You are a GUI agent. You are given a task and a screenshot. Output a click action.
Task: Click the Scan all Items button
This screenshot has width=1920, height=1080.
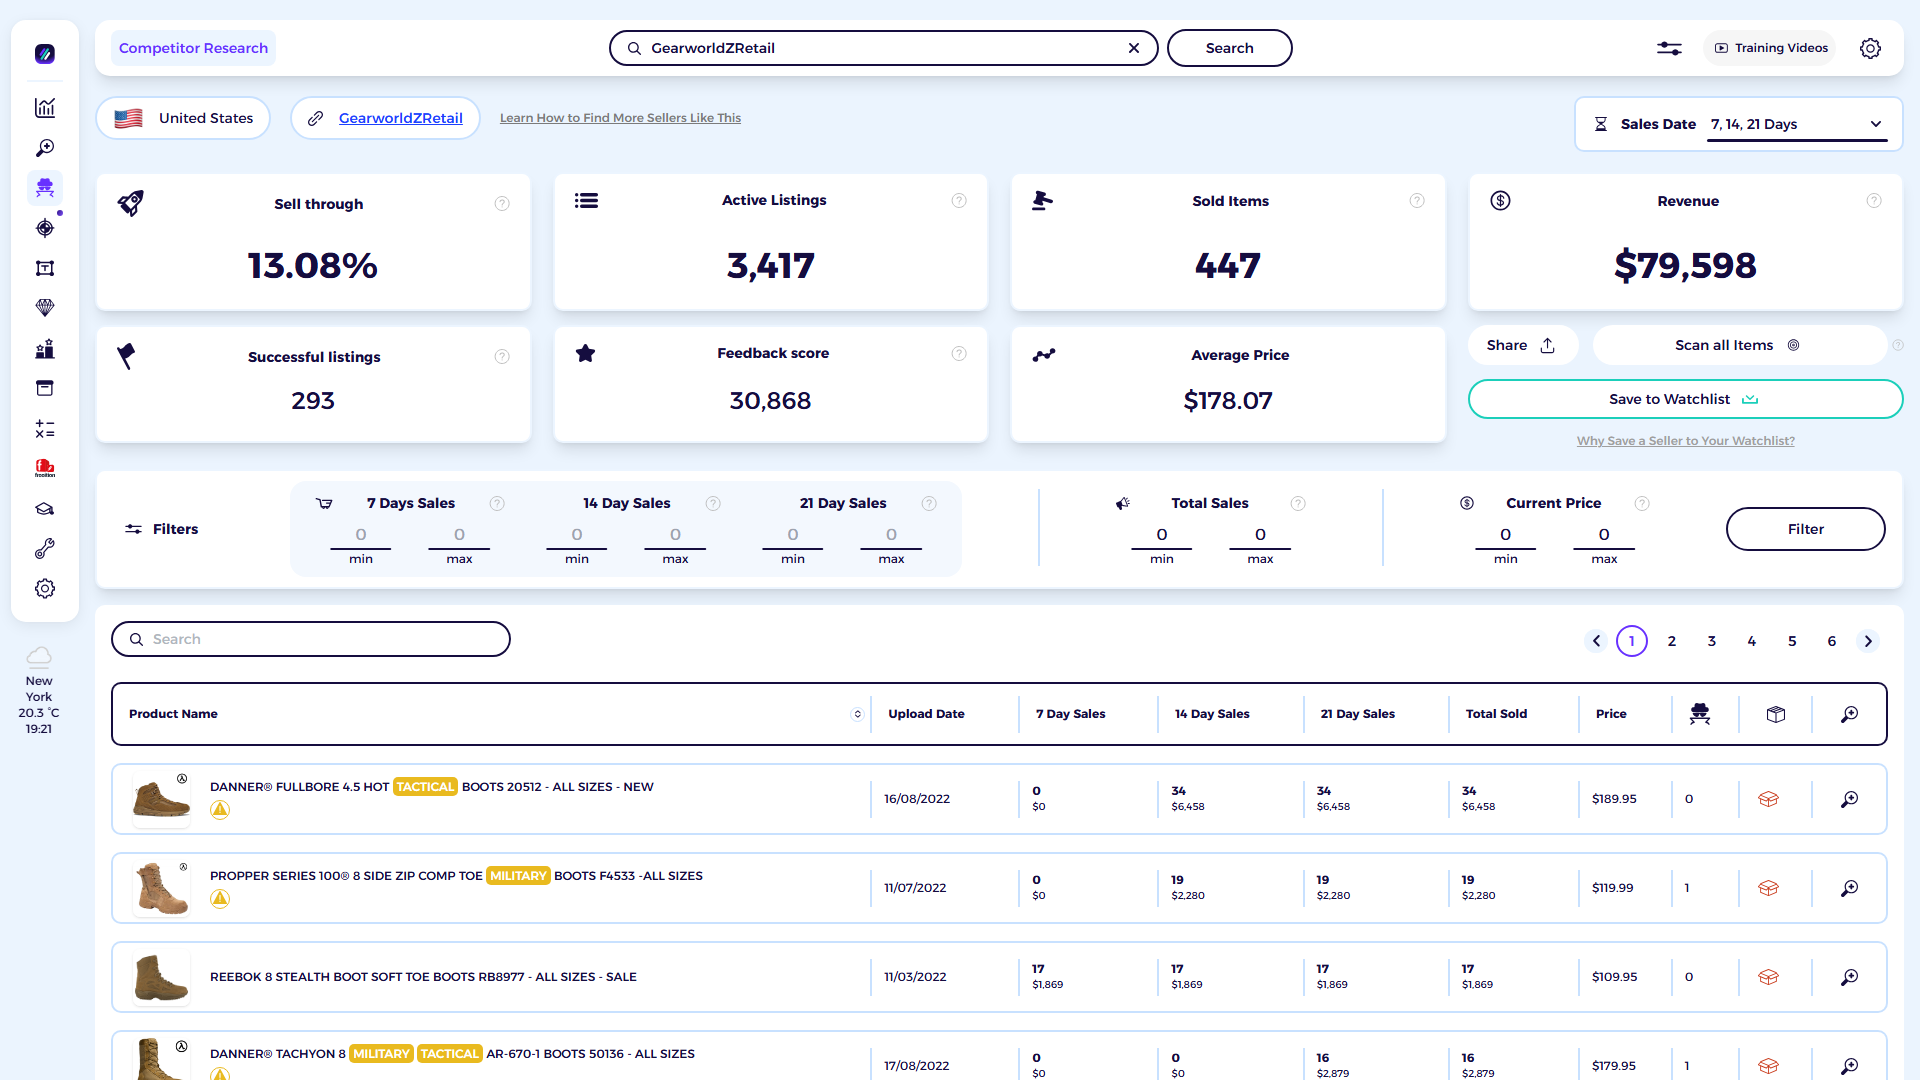tap(1739, 345)
